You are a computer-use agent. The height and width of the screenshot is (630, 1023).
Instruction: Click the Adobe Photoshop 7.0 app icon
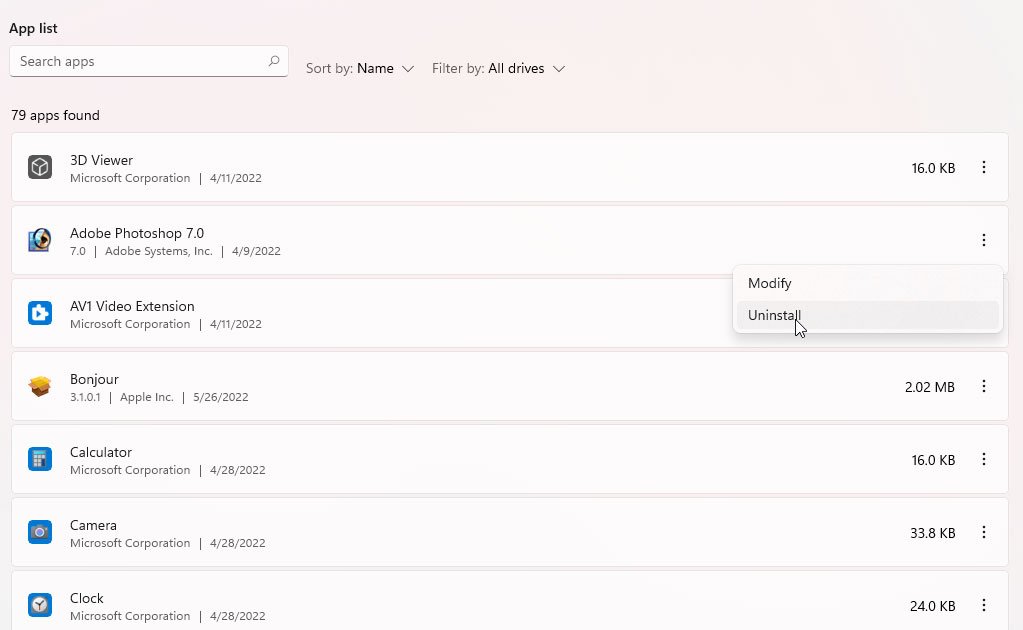40,241
